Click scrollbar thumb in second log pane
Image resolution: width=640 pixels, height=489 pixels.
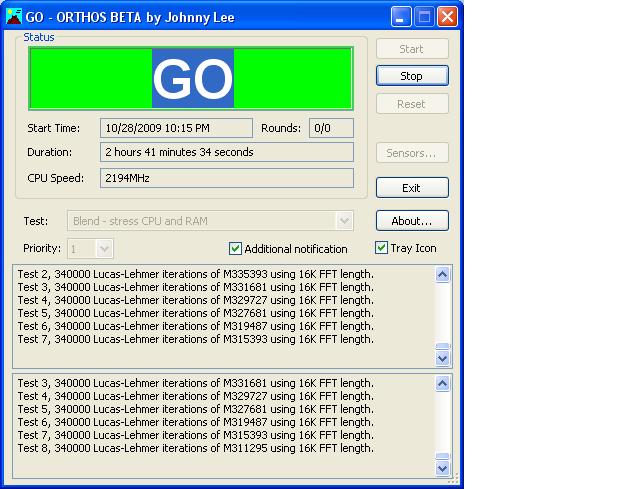tap(442, 456)
